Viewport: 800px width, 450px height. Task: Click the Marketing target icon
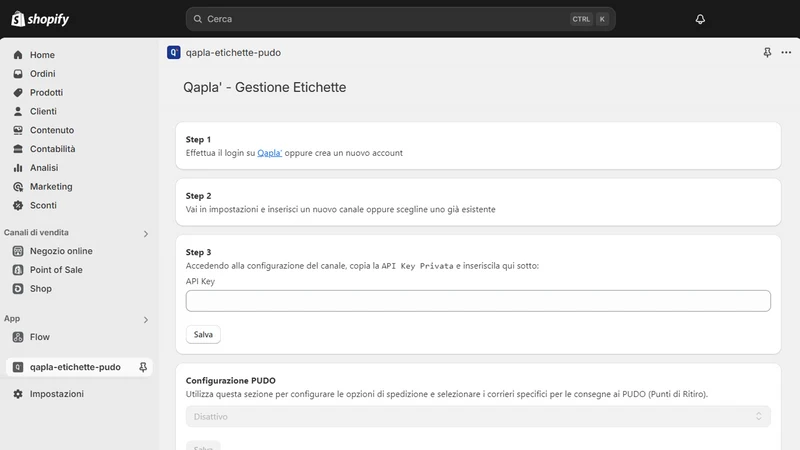18,187
